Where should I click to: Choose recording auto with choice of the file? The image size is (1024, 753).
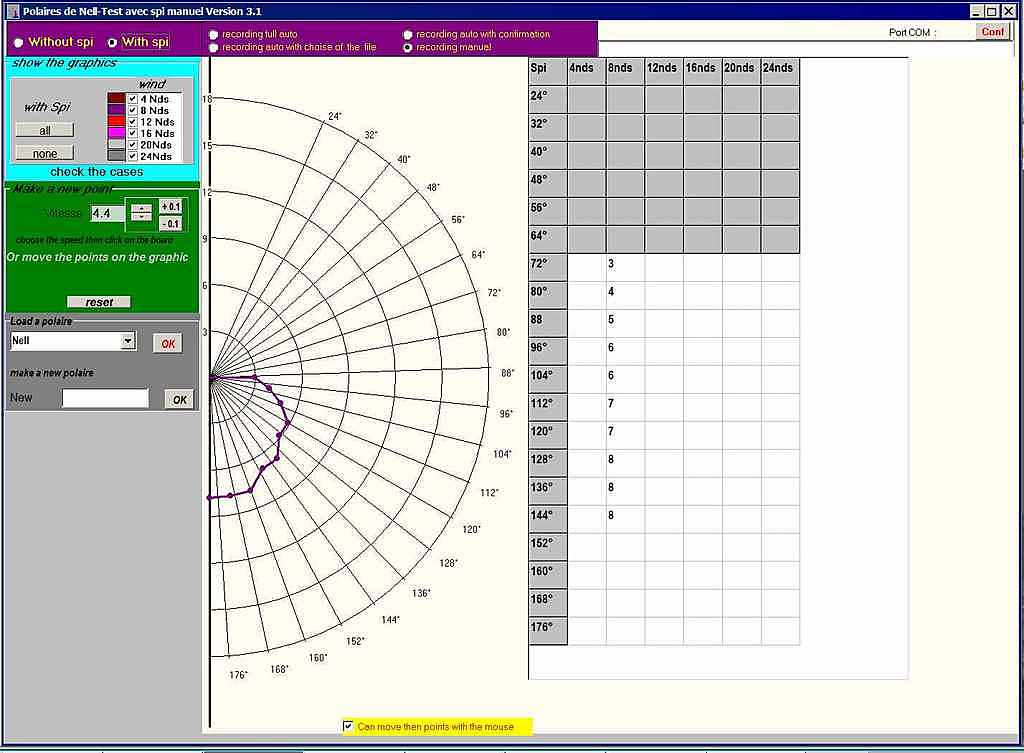click(x=214, y=48)
